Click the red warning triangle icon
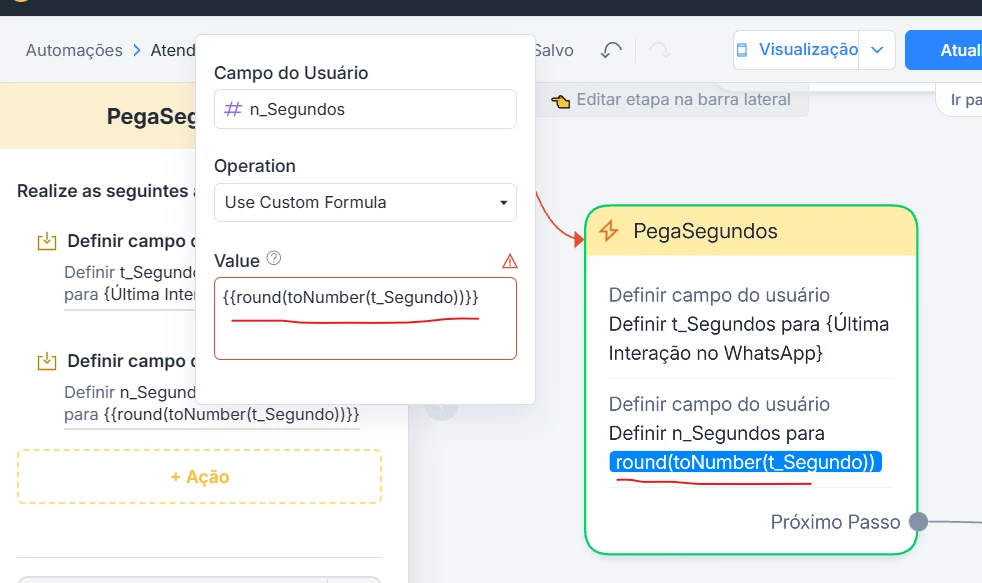Screen dimensions: 982x583 510,261
